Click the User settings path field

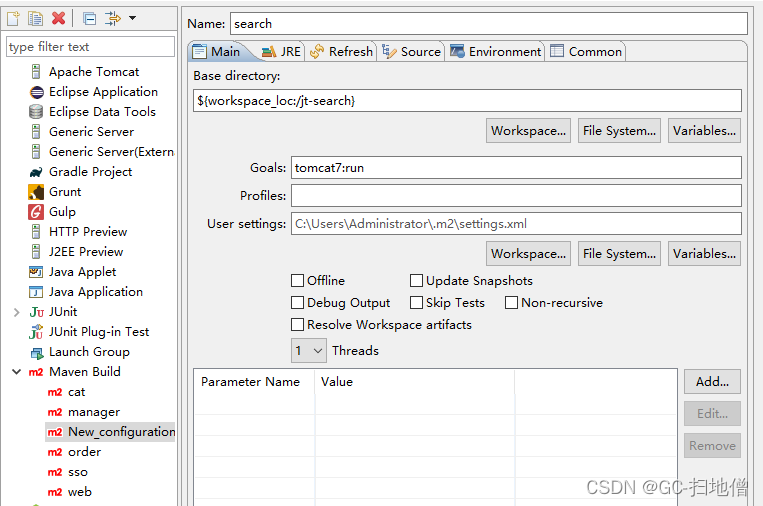click(516, 224)
